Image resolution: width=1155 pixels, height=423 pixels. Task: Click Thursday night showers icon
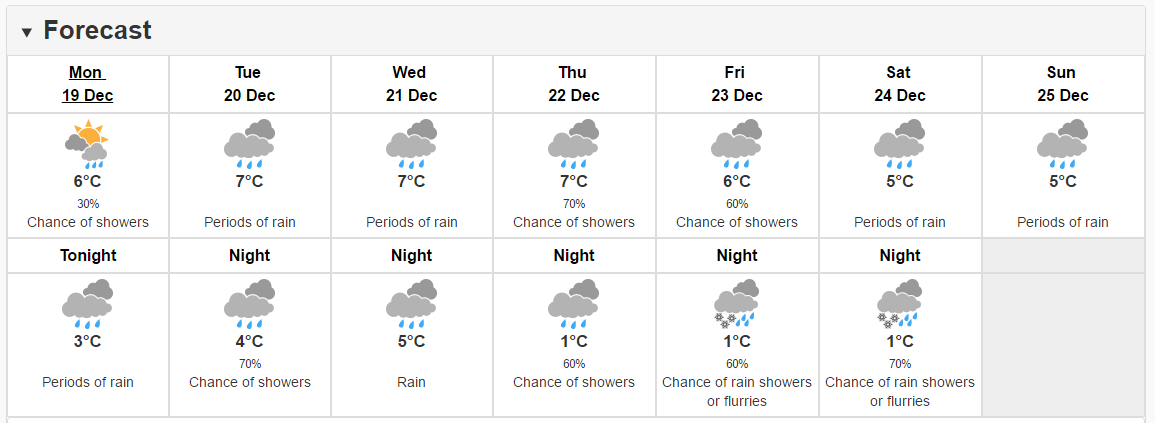[x=574, y=304]
